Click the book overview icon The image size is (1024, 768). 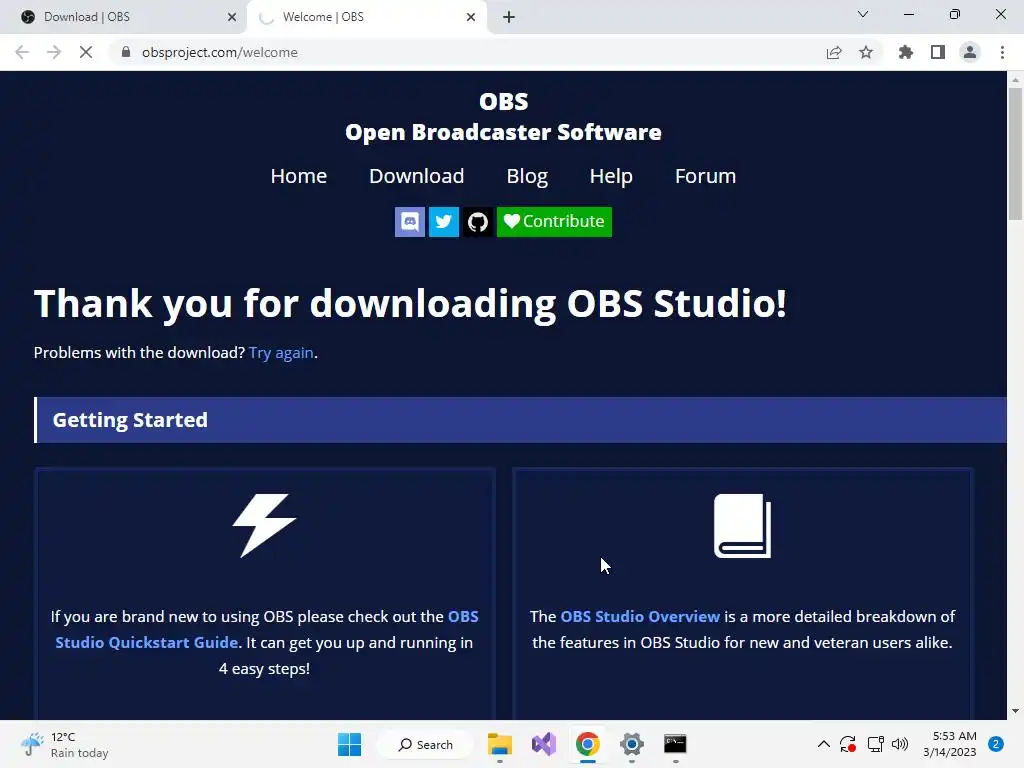pos(743,526)
